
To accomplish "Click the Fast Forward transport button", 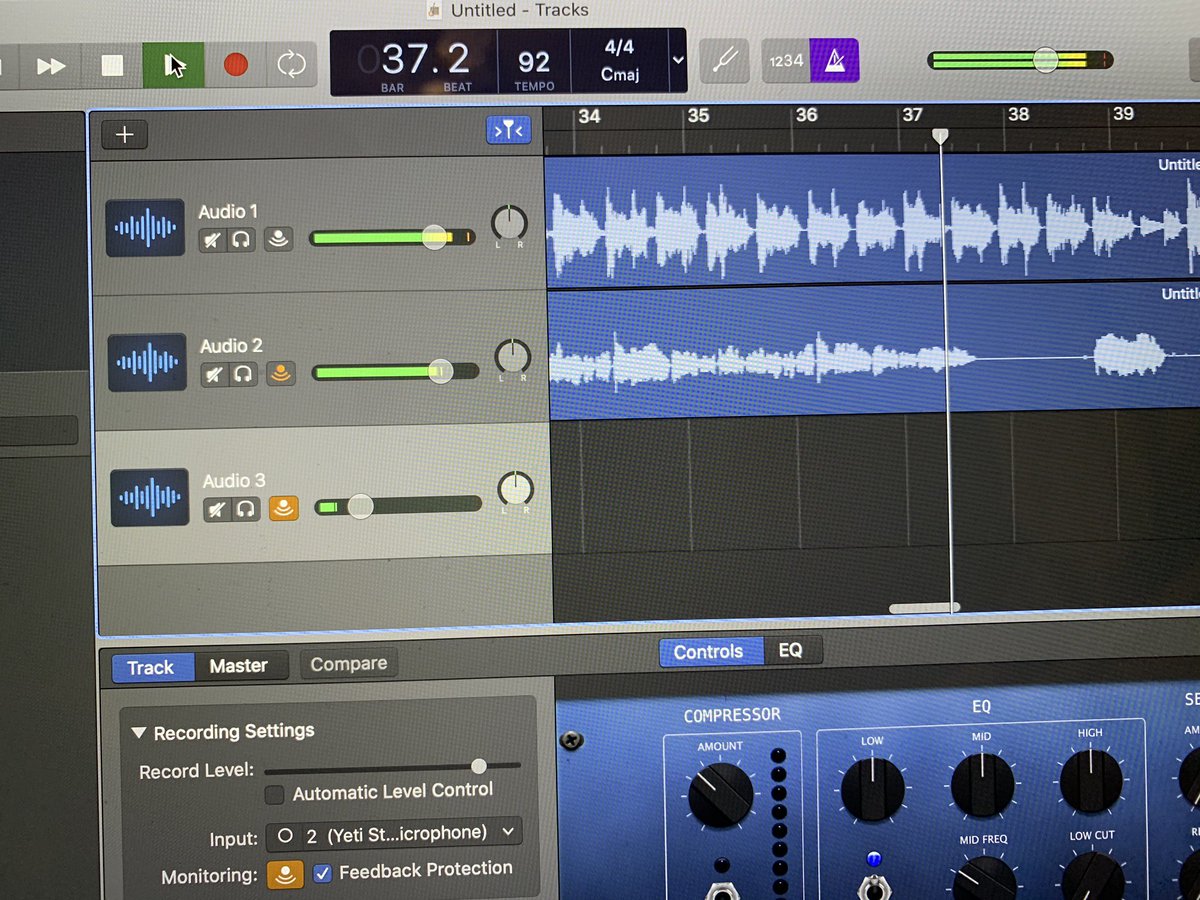I will point(51,66).
